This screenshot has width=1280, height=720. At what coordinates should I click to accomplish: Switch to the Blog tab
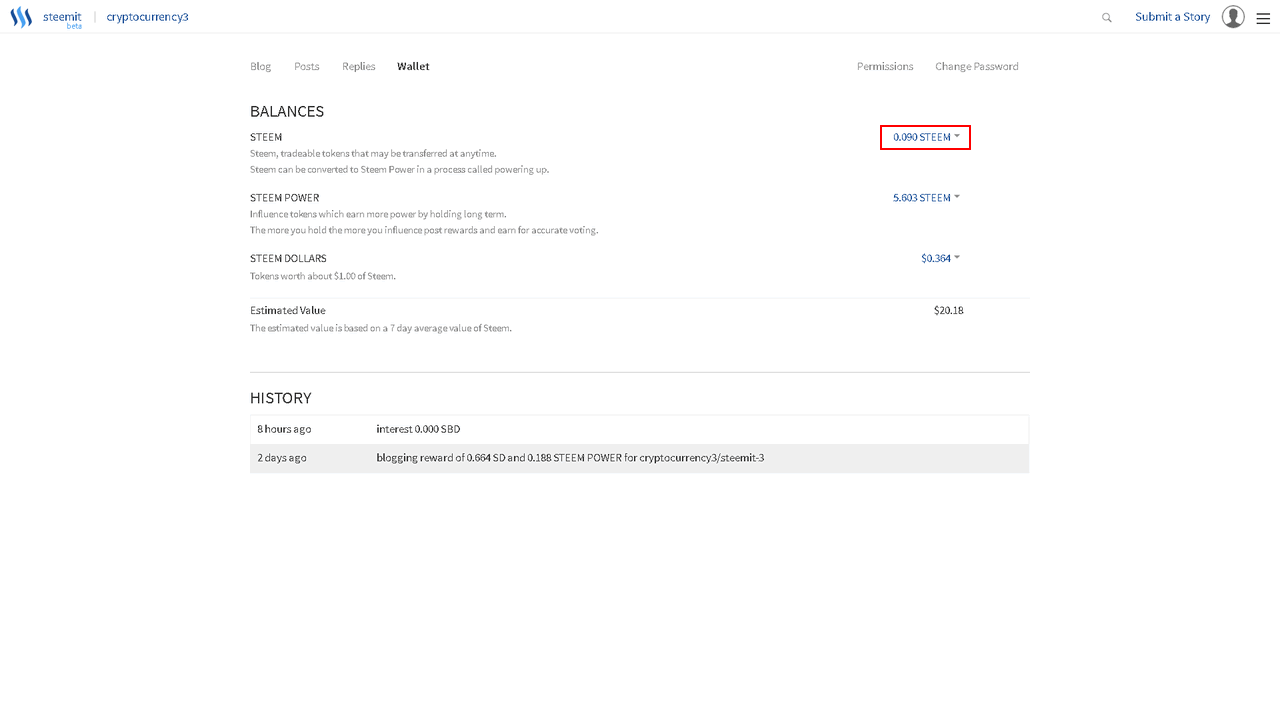tap(260, 66)
